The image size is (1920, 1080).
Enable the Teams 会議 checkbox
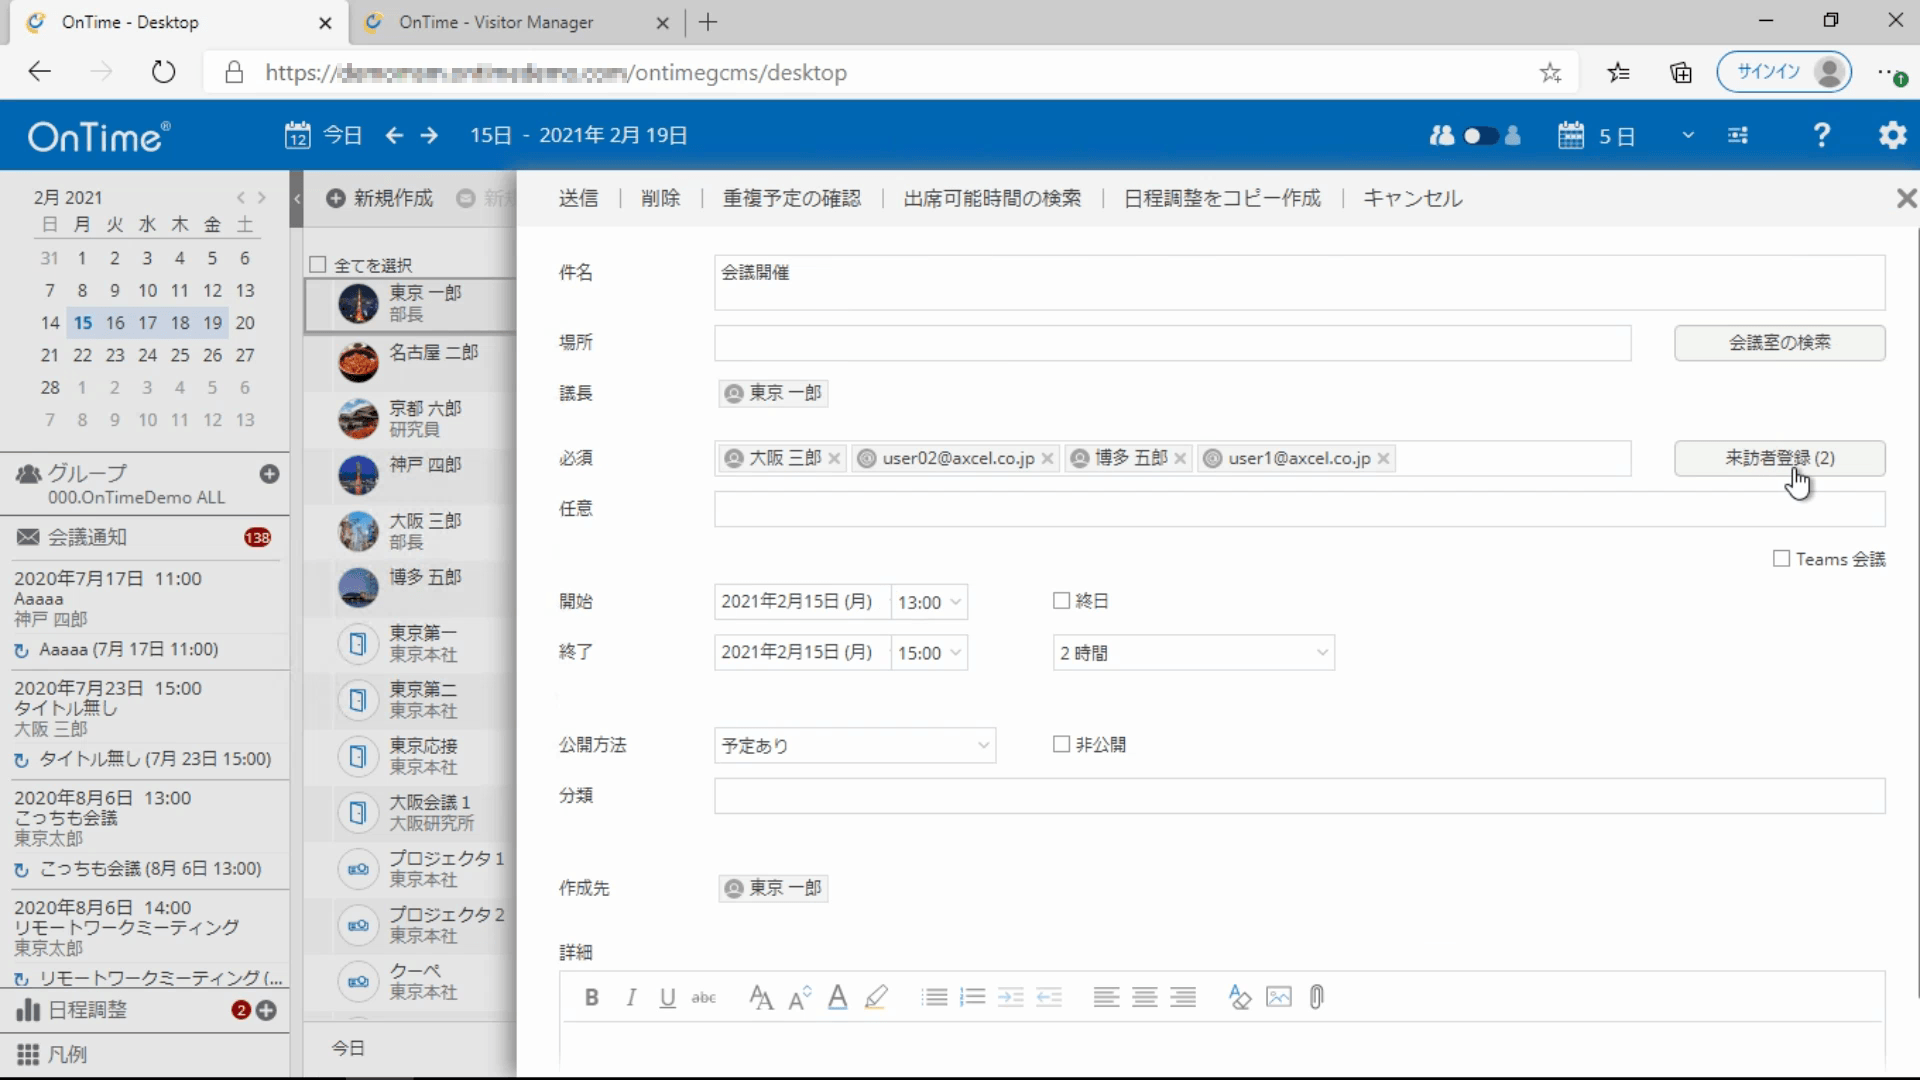pos(1781,559)
